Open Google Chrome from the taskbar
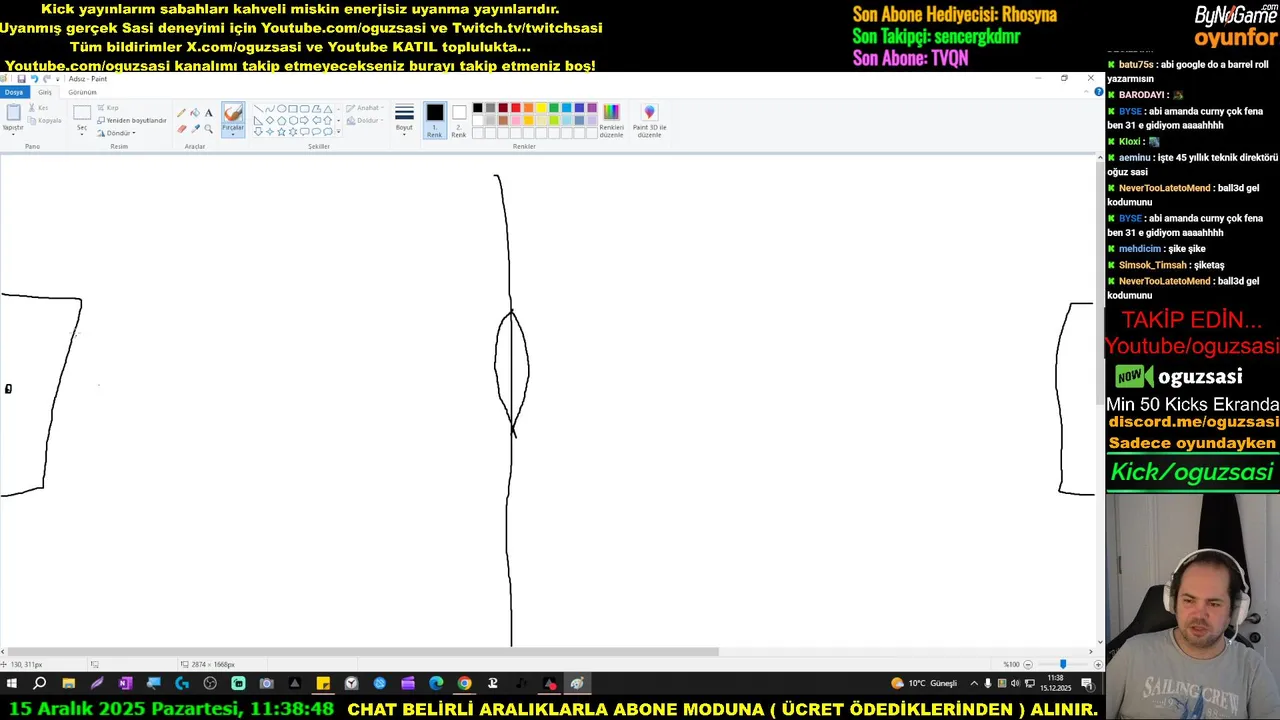The width and height of the screenshot is (1280, 720). (x=464, y=684)
